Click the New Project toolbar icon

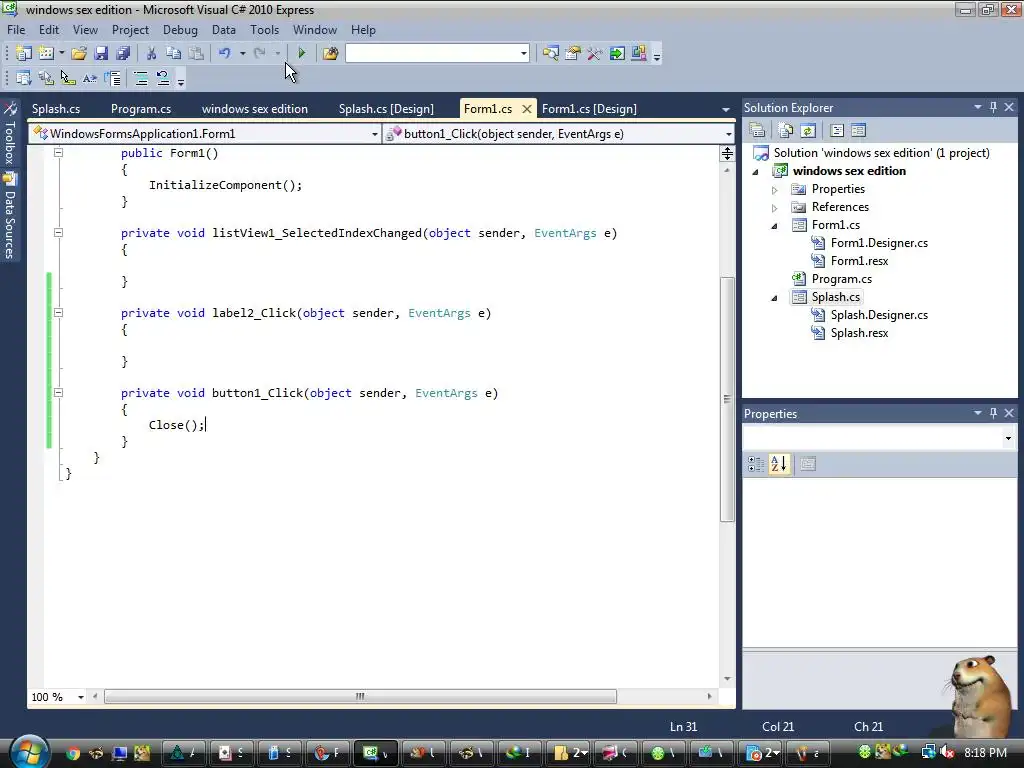(24, 53)
